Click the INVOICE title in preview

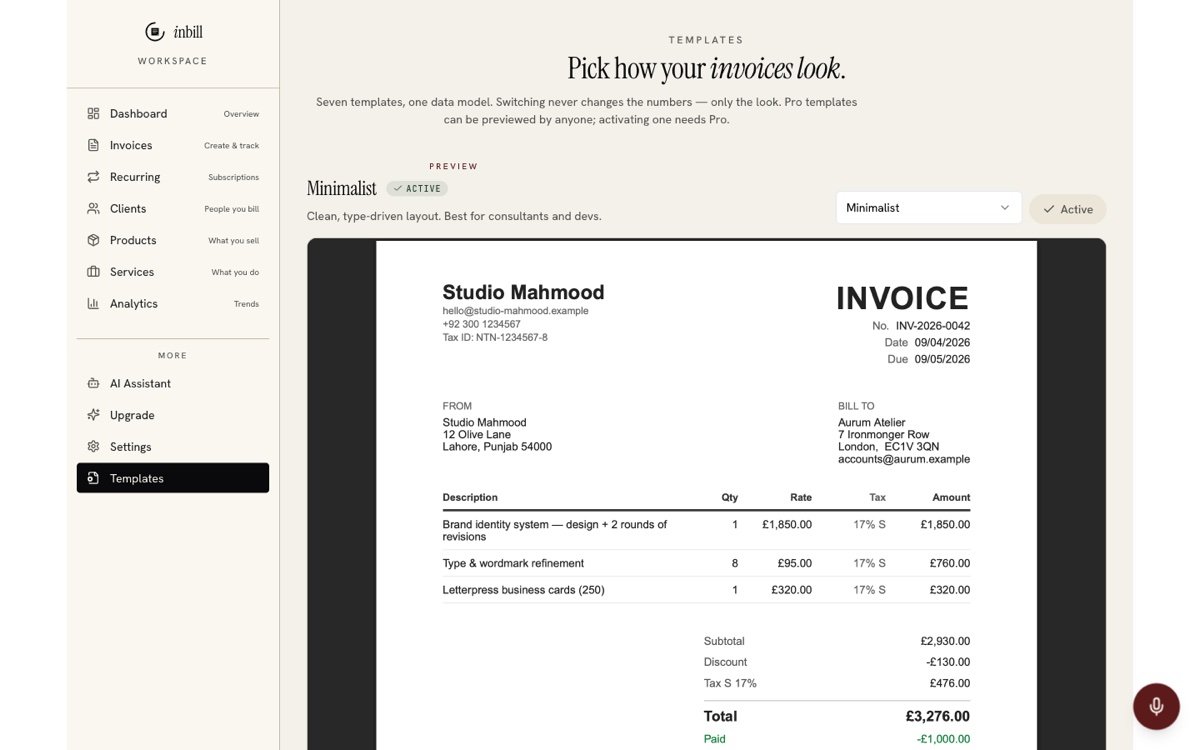tap(903, 298)
